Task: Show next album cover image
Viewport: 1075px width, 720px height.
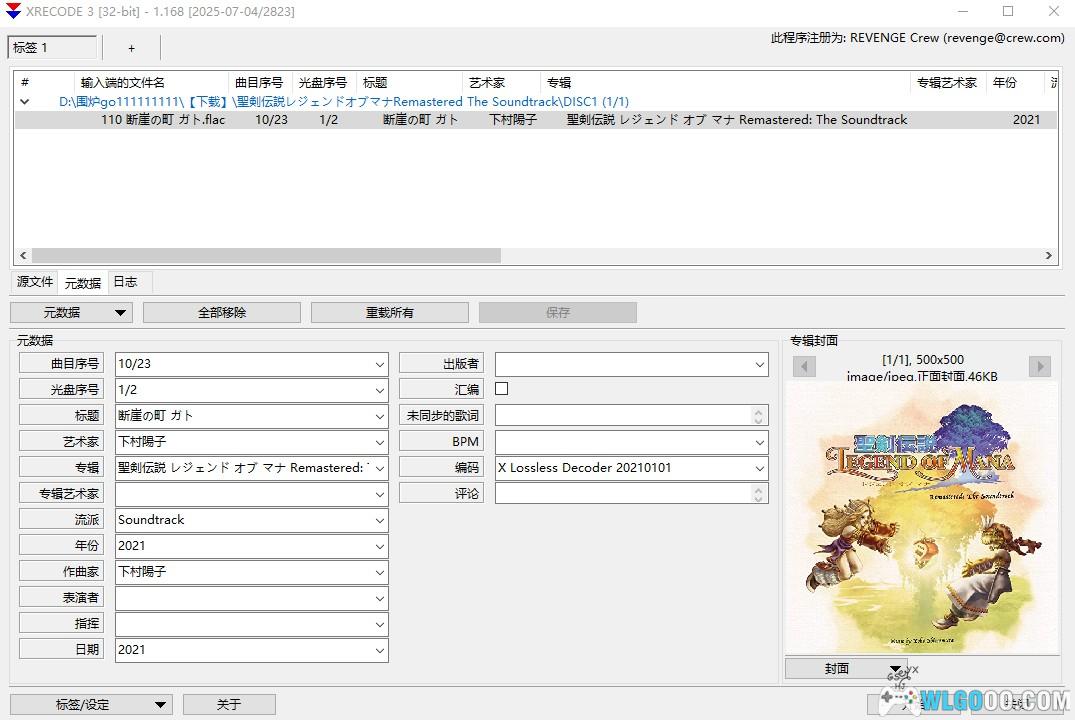Action: click(x=1040, y=367)
